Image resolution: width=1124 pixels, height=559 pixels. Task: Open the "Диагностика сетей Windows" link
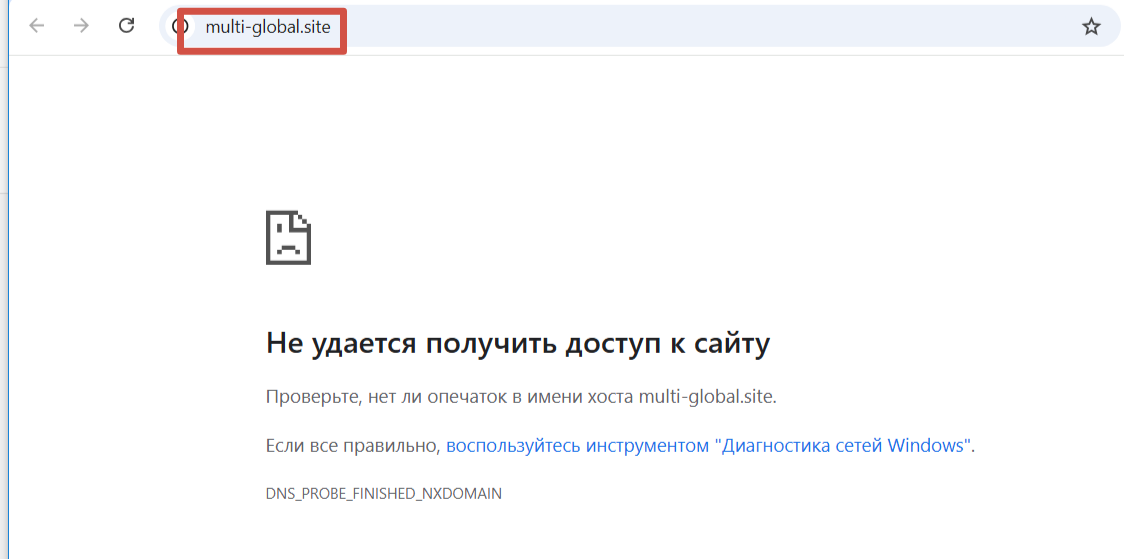708,446
